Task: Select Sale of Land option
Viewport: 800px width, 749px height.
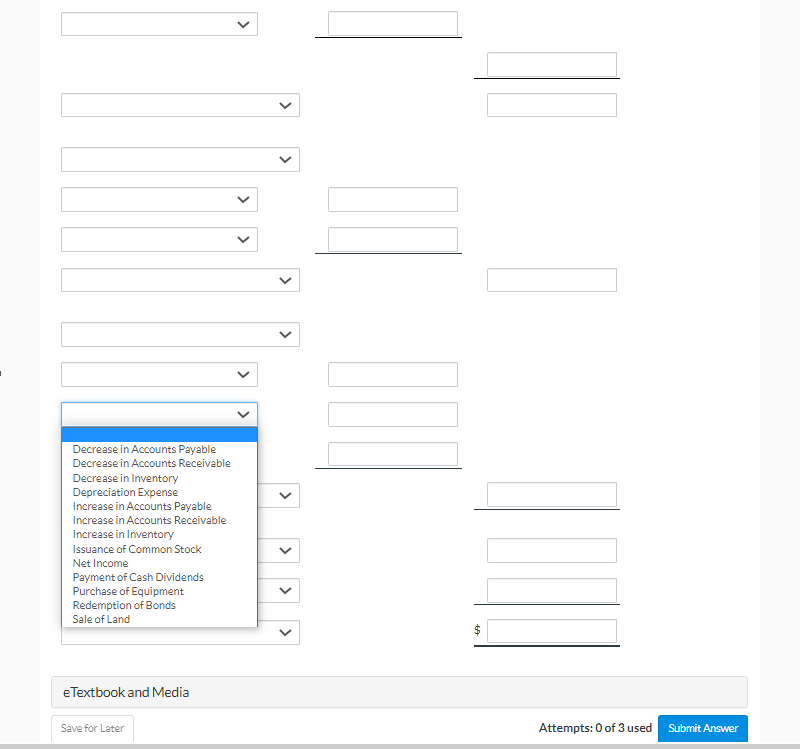Action: point(101,619)
